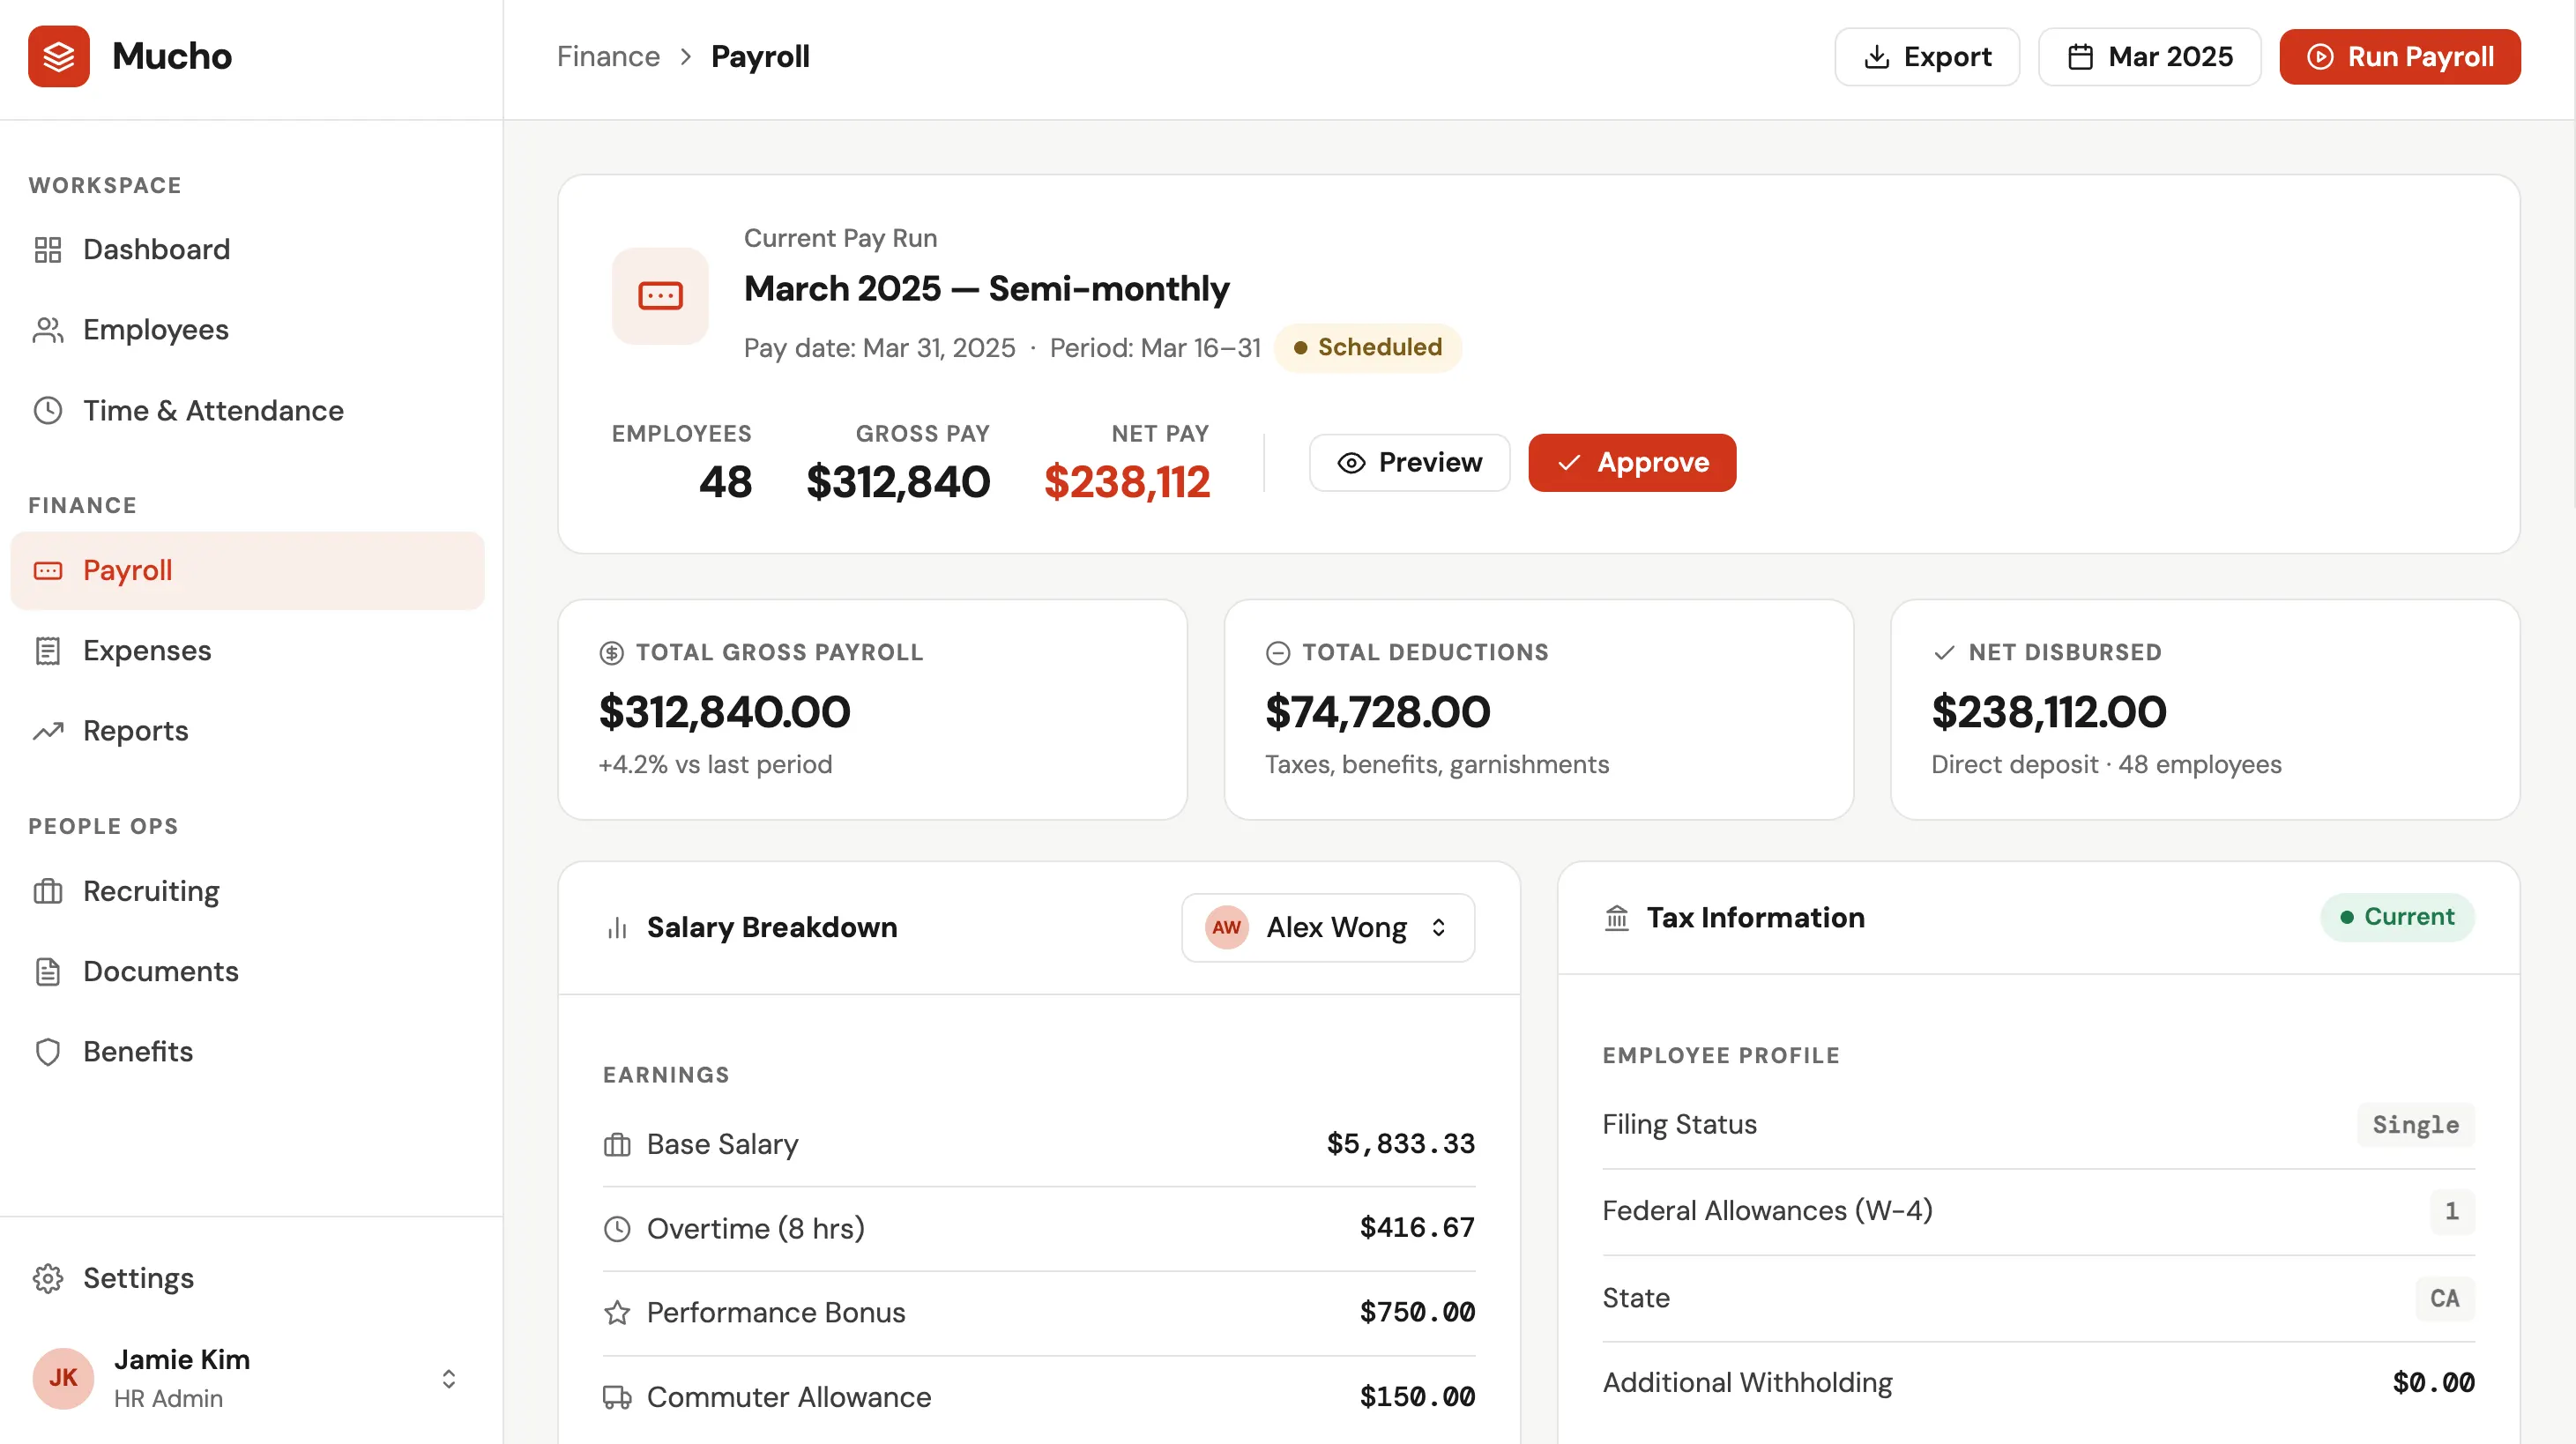Open the Alex Wong employee selector
This screenshot has width=2576, height=1444.
click(1328, 928)
